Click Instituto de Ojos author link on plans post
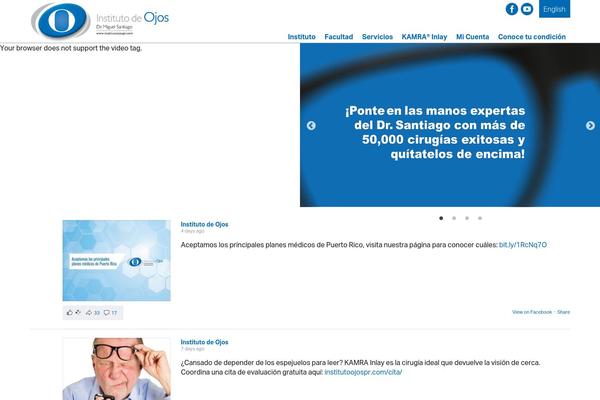Screen dimensions: 600x400 click(204, 224)
